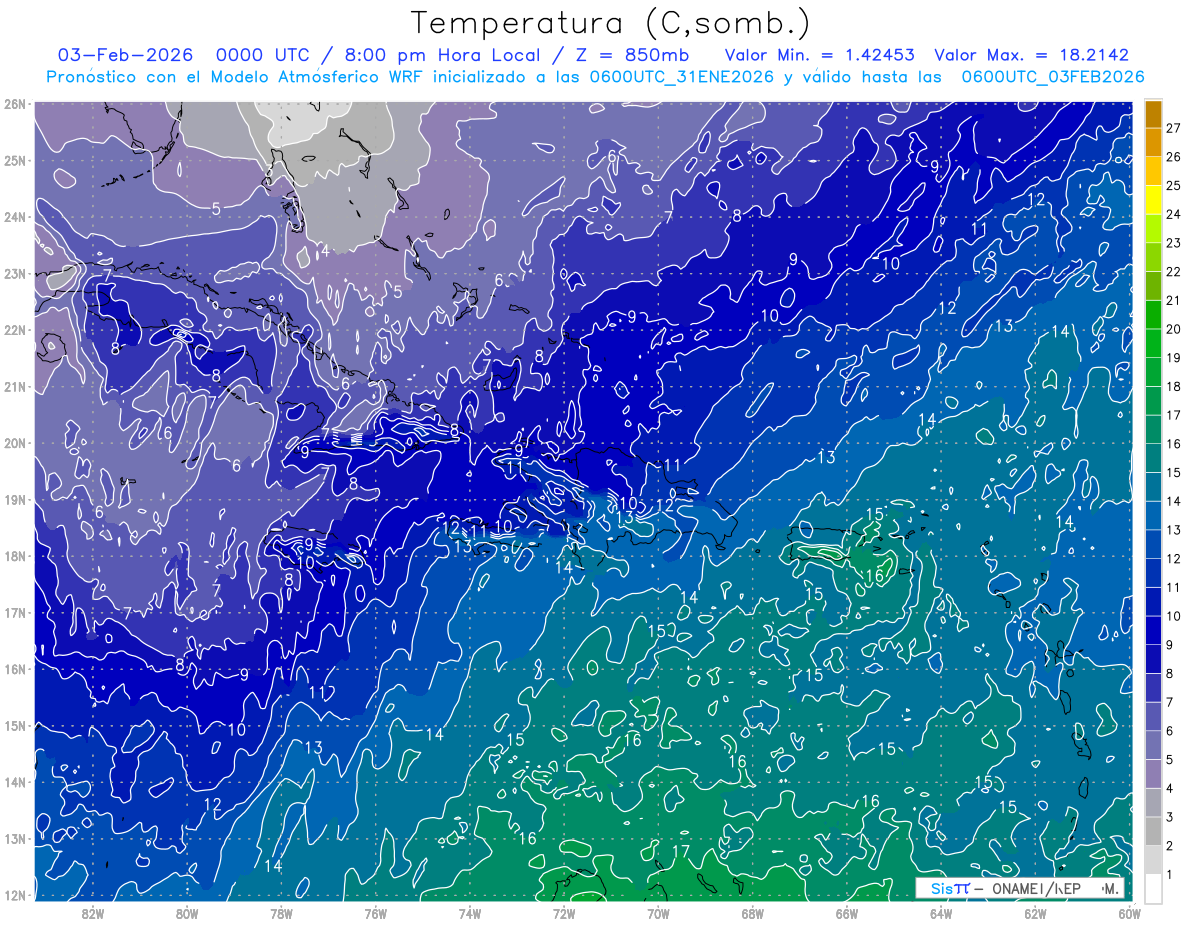The height and width of the screenshot is (927, 1200).
Task: Click the colorbar scale label "10"
Action: click(x=1174, y=617)
